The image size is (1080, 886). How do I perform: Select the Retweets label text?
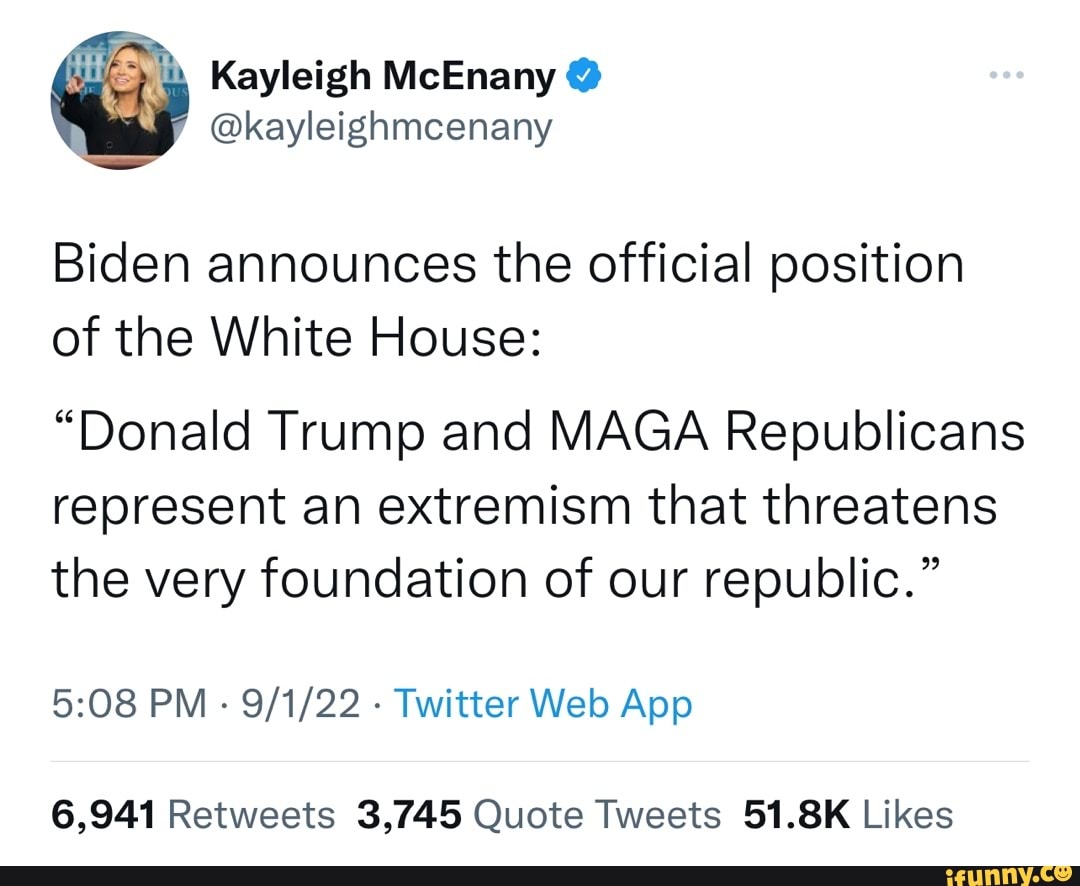(x=250, y=814)
